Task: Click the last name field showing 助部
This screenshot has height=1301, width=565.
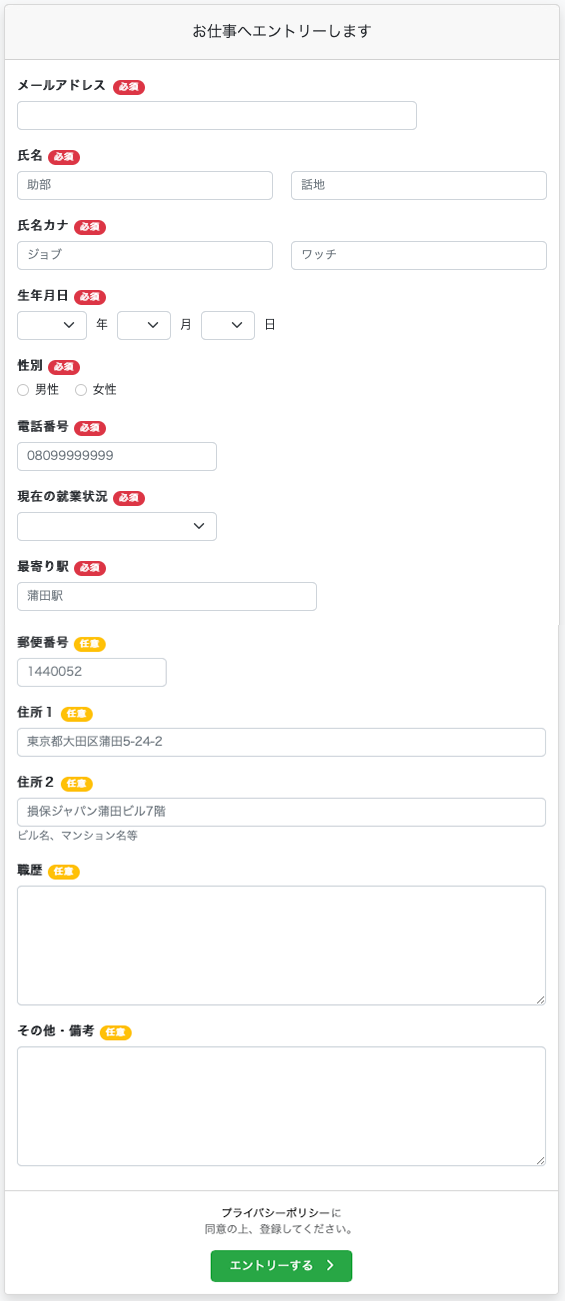Action: (145, 185)
